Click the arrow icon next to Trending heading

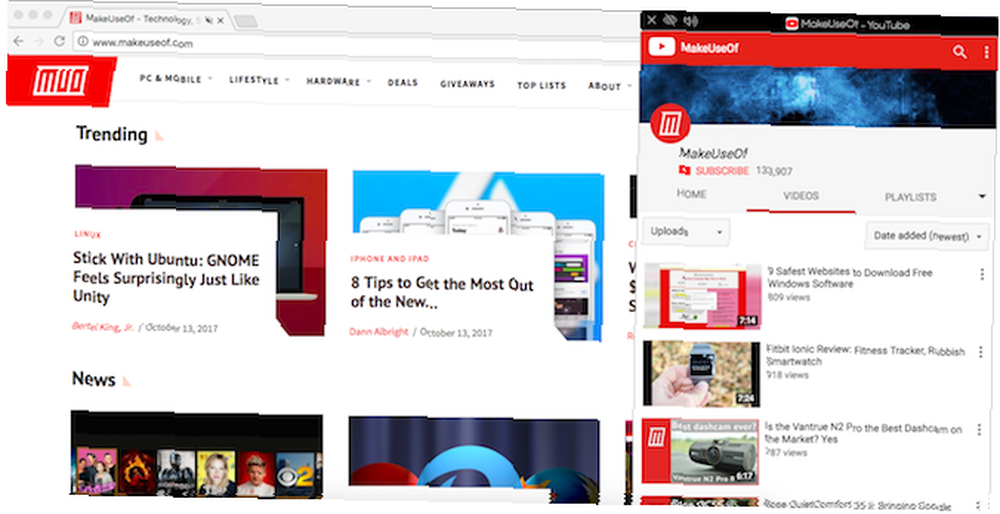(x=159, y=135)
